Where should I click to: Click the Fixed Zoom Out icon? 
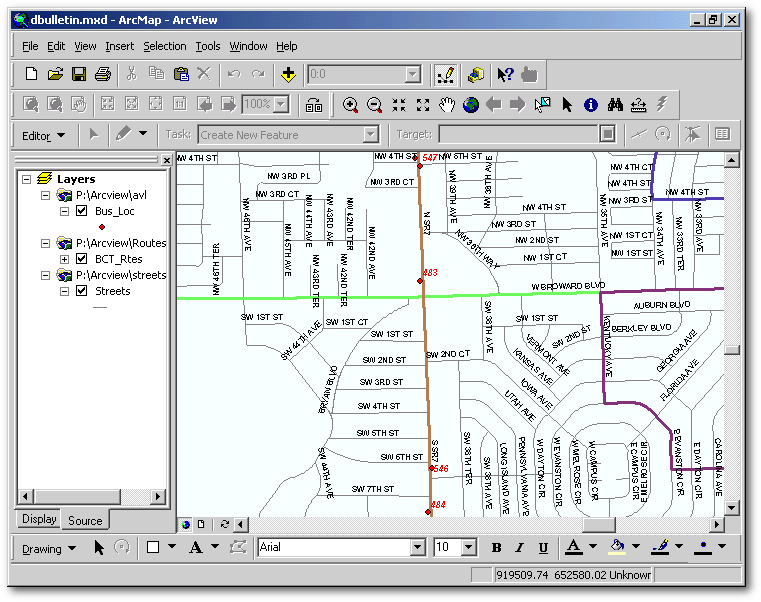pyautogui.click(x=423, y=105)
